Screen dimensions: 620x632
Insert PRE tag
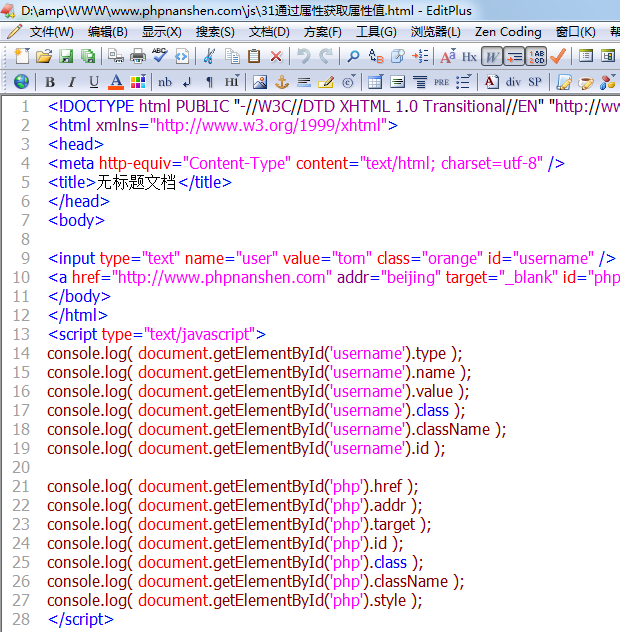pos(441,82)
